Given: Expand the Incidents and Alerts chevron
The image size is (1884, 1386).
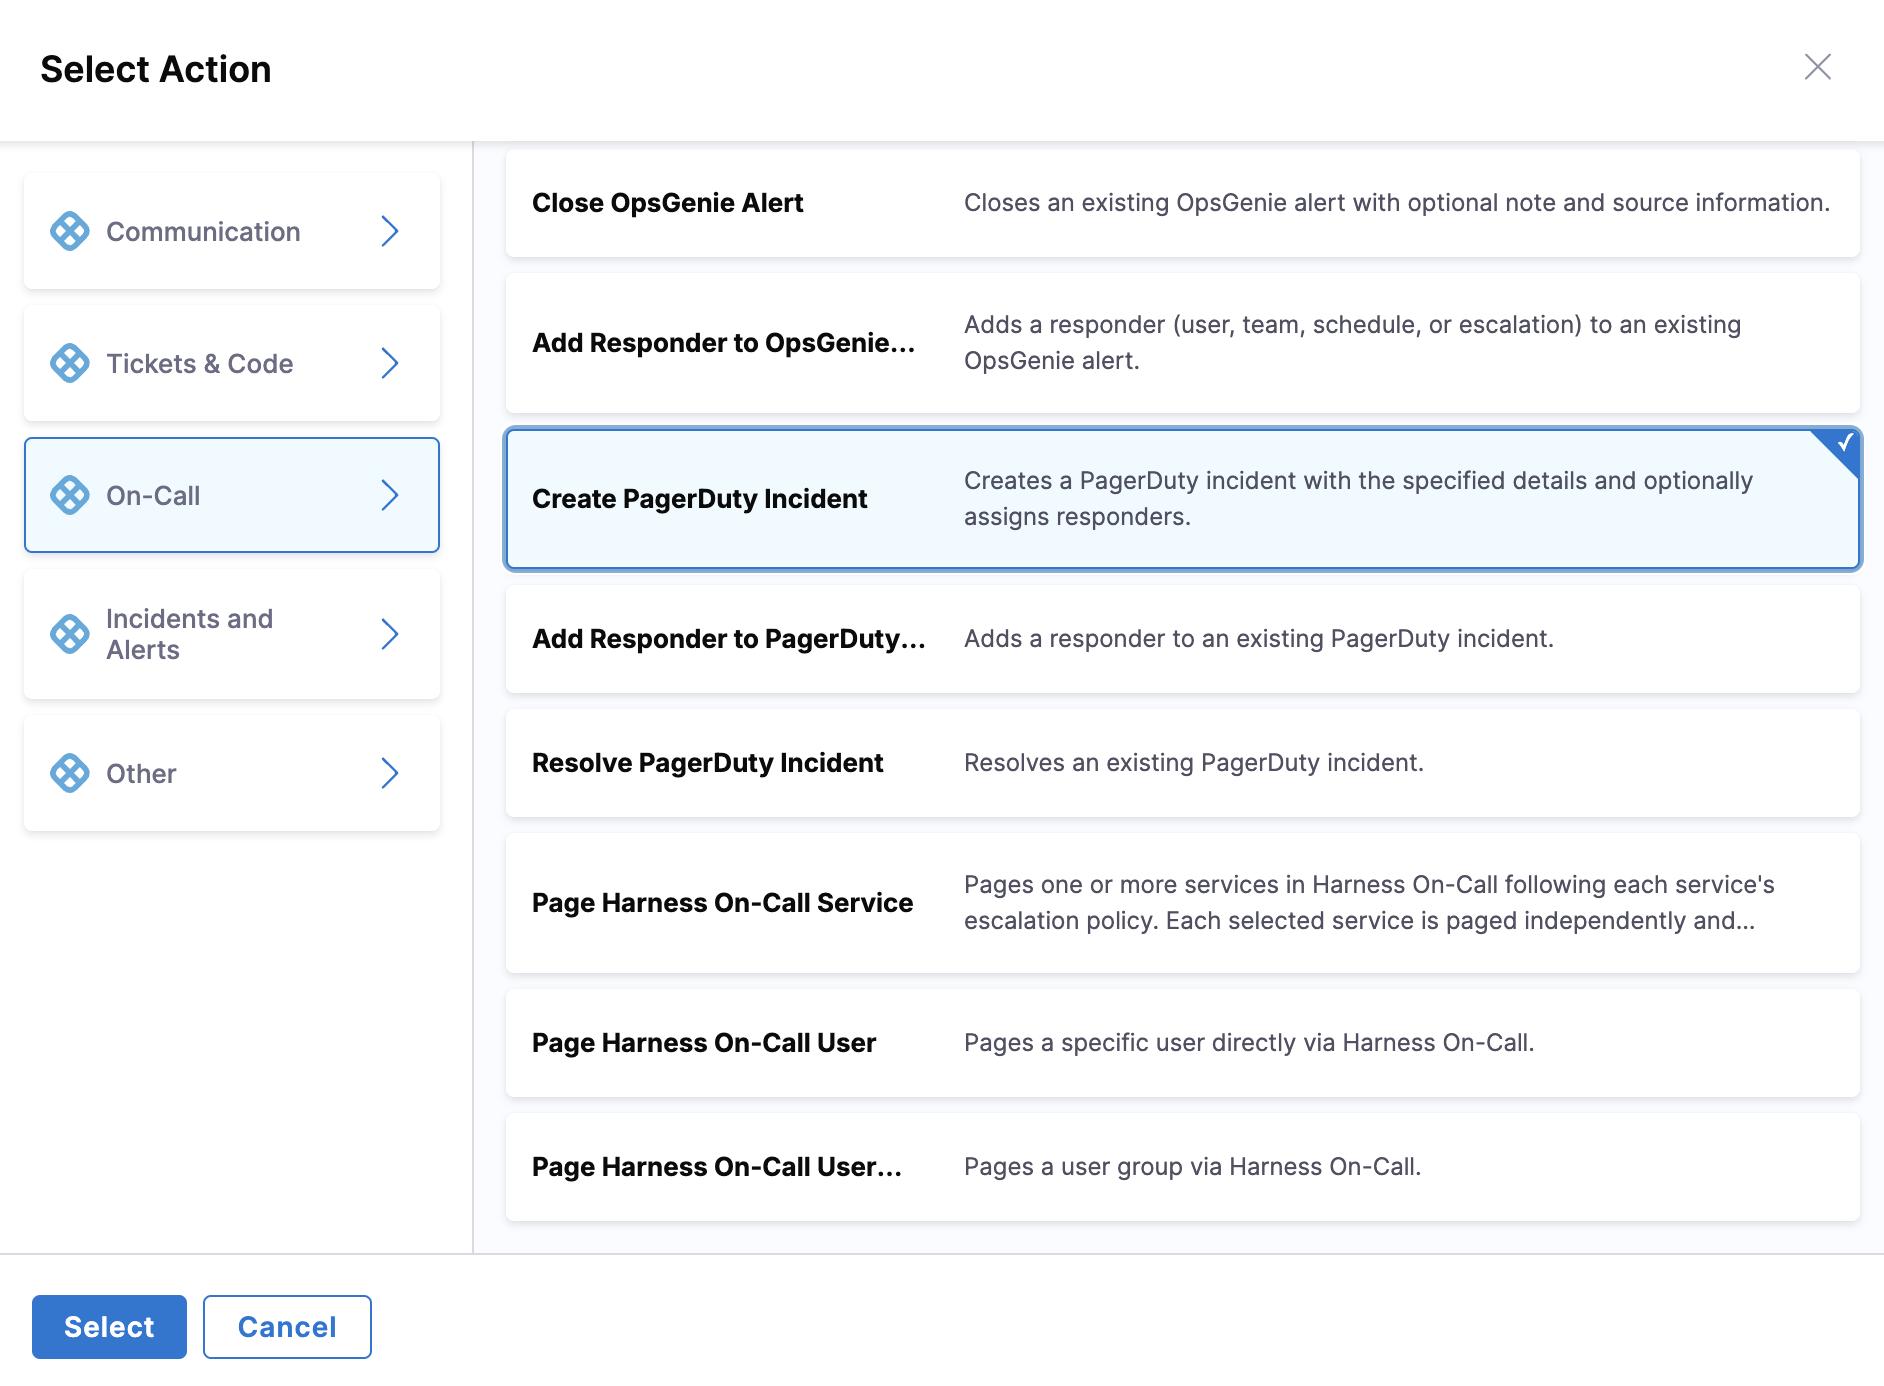Looking at the screenshot, I should click(x=390, y=634).
